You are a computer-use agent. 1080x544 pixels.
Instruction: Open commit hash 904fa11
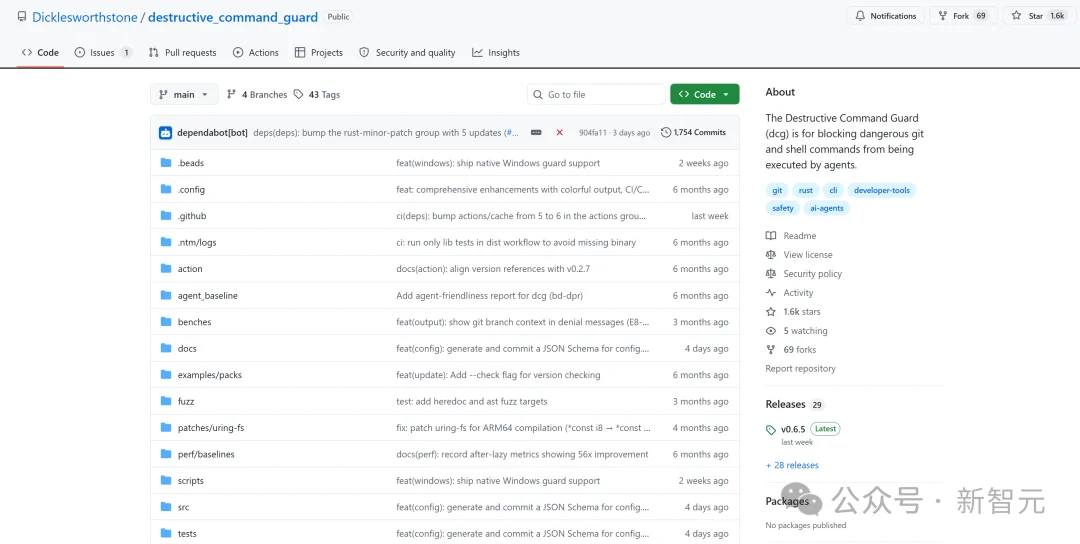tap(592, 133)
